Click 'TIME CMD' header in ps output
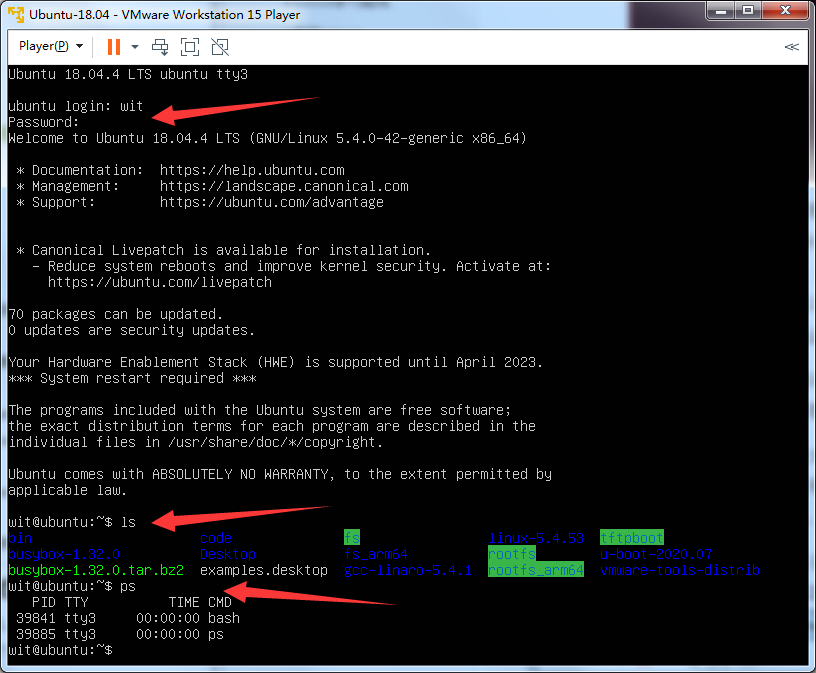 (x=200, y=603)
